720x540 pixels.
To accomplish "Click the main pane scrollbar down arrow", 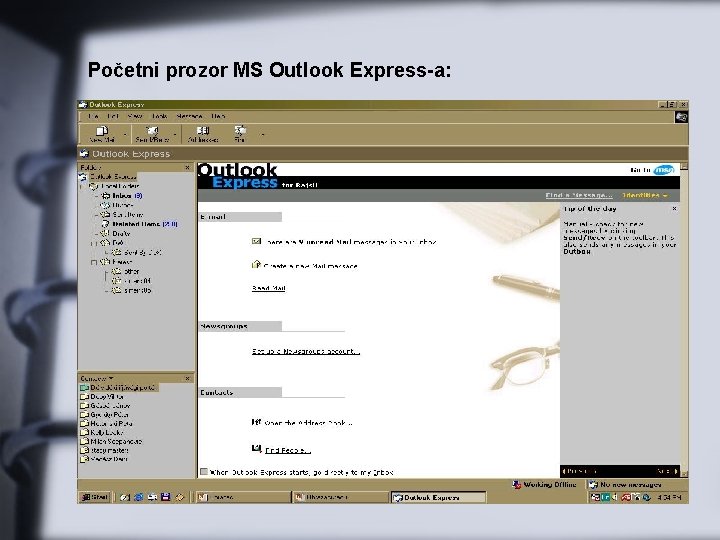I will click(684, 473).
